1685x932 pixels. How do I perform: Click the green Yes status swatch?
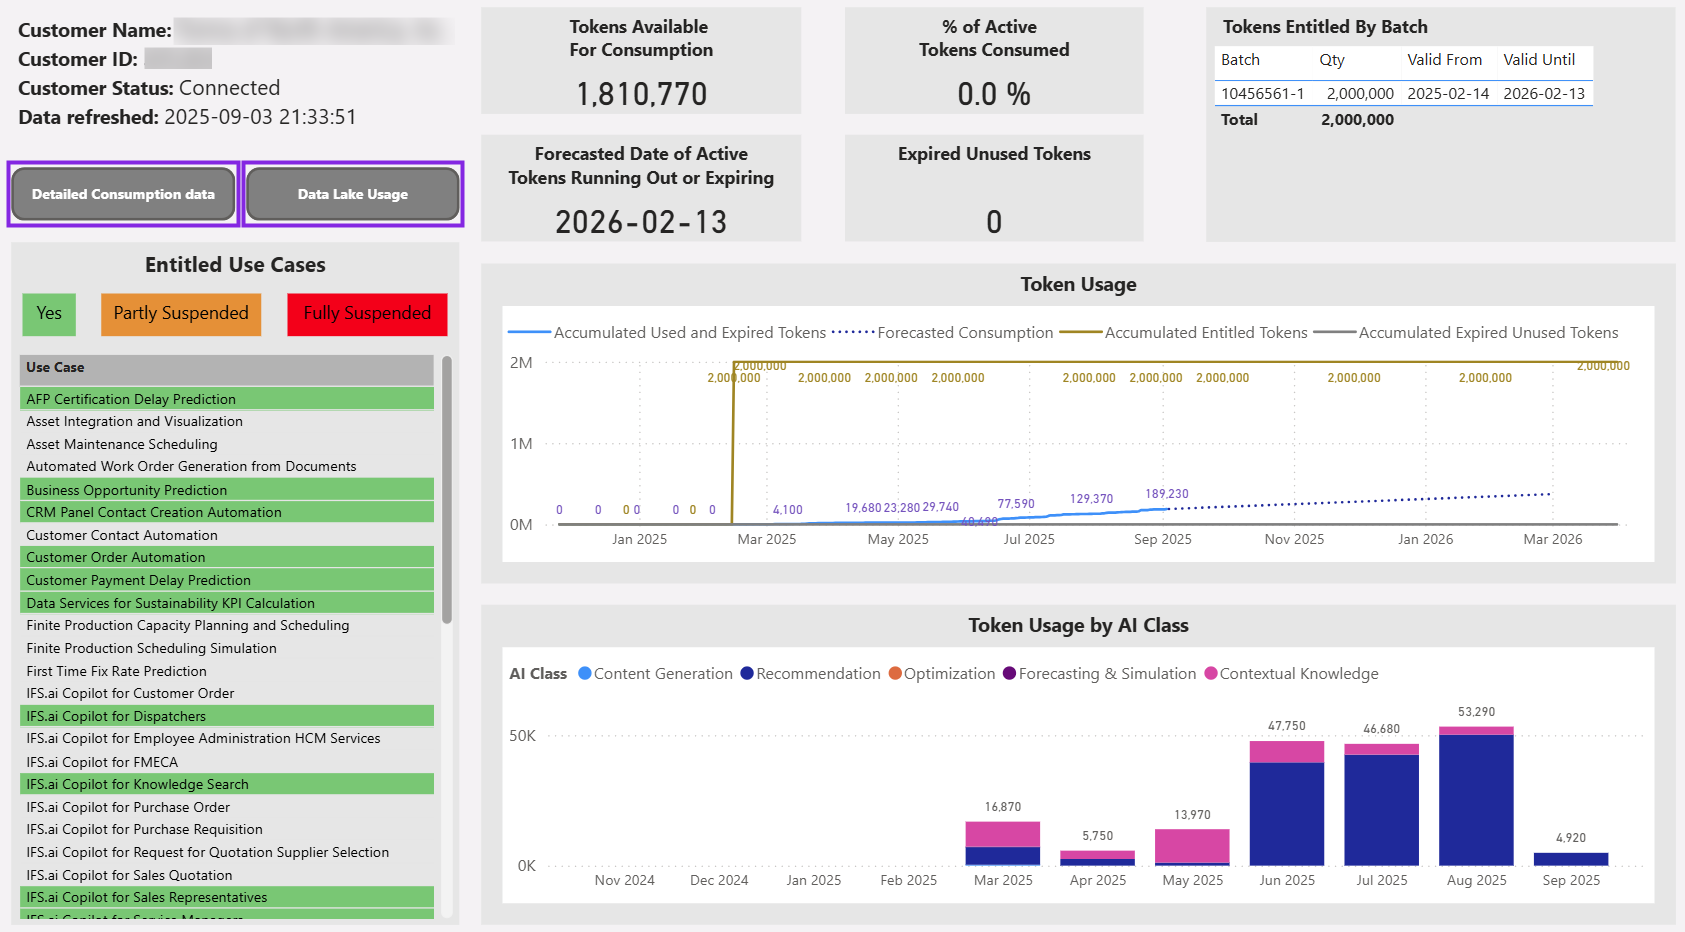(49, 314)
